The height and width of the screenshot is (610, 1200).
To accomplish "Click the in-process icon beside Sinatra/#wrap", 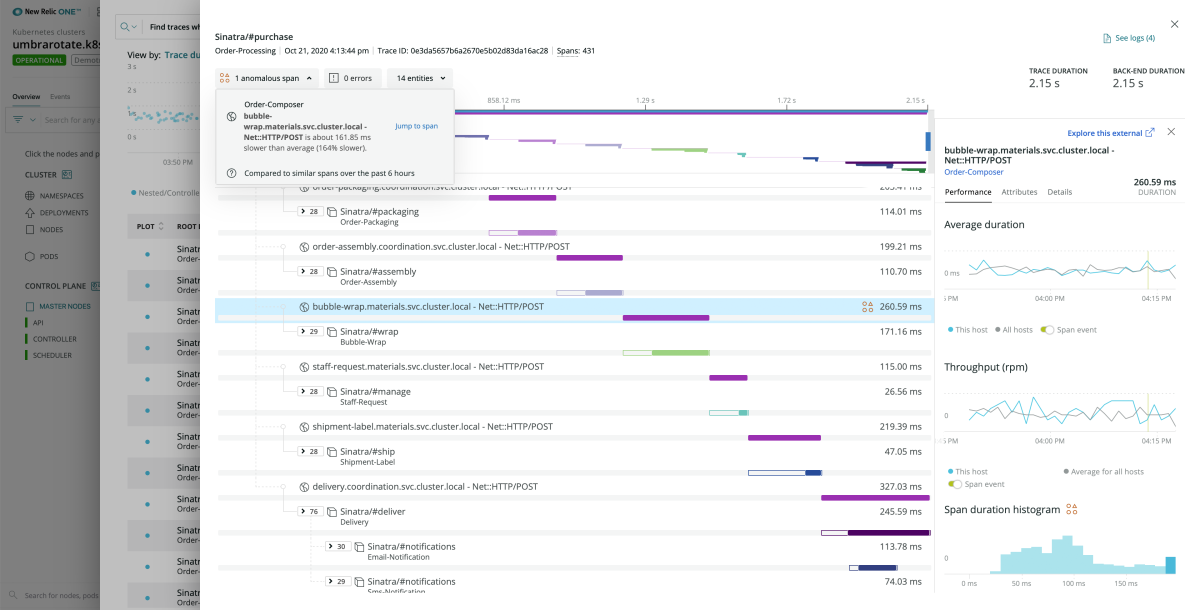I will [332, 331].
